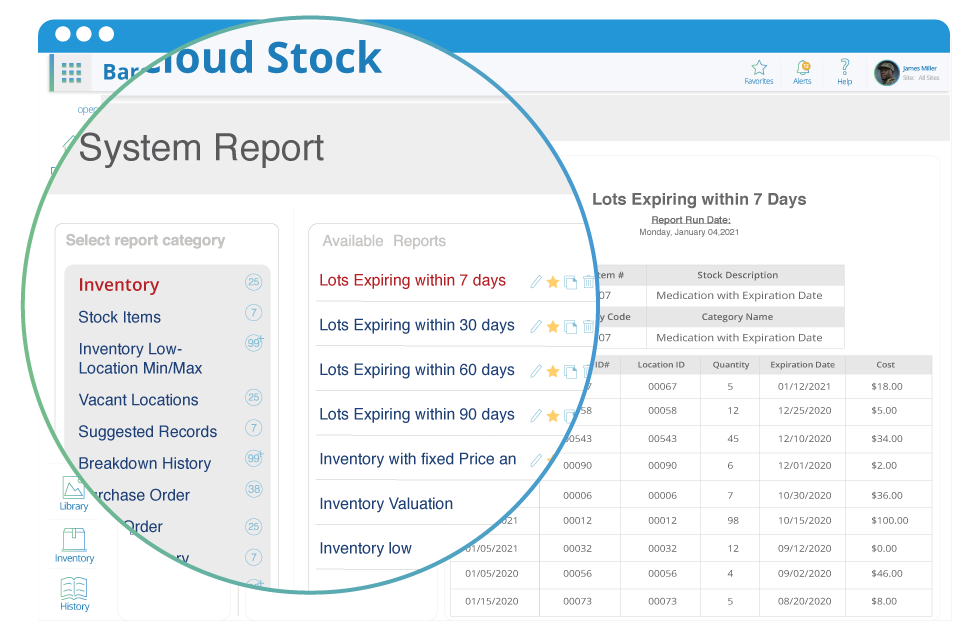The height and width of the screenshot is (631, 962).
Task: Open the Inventory sidebar icon
Action: coord(74,546)
